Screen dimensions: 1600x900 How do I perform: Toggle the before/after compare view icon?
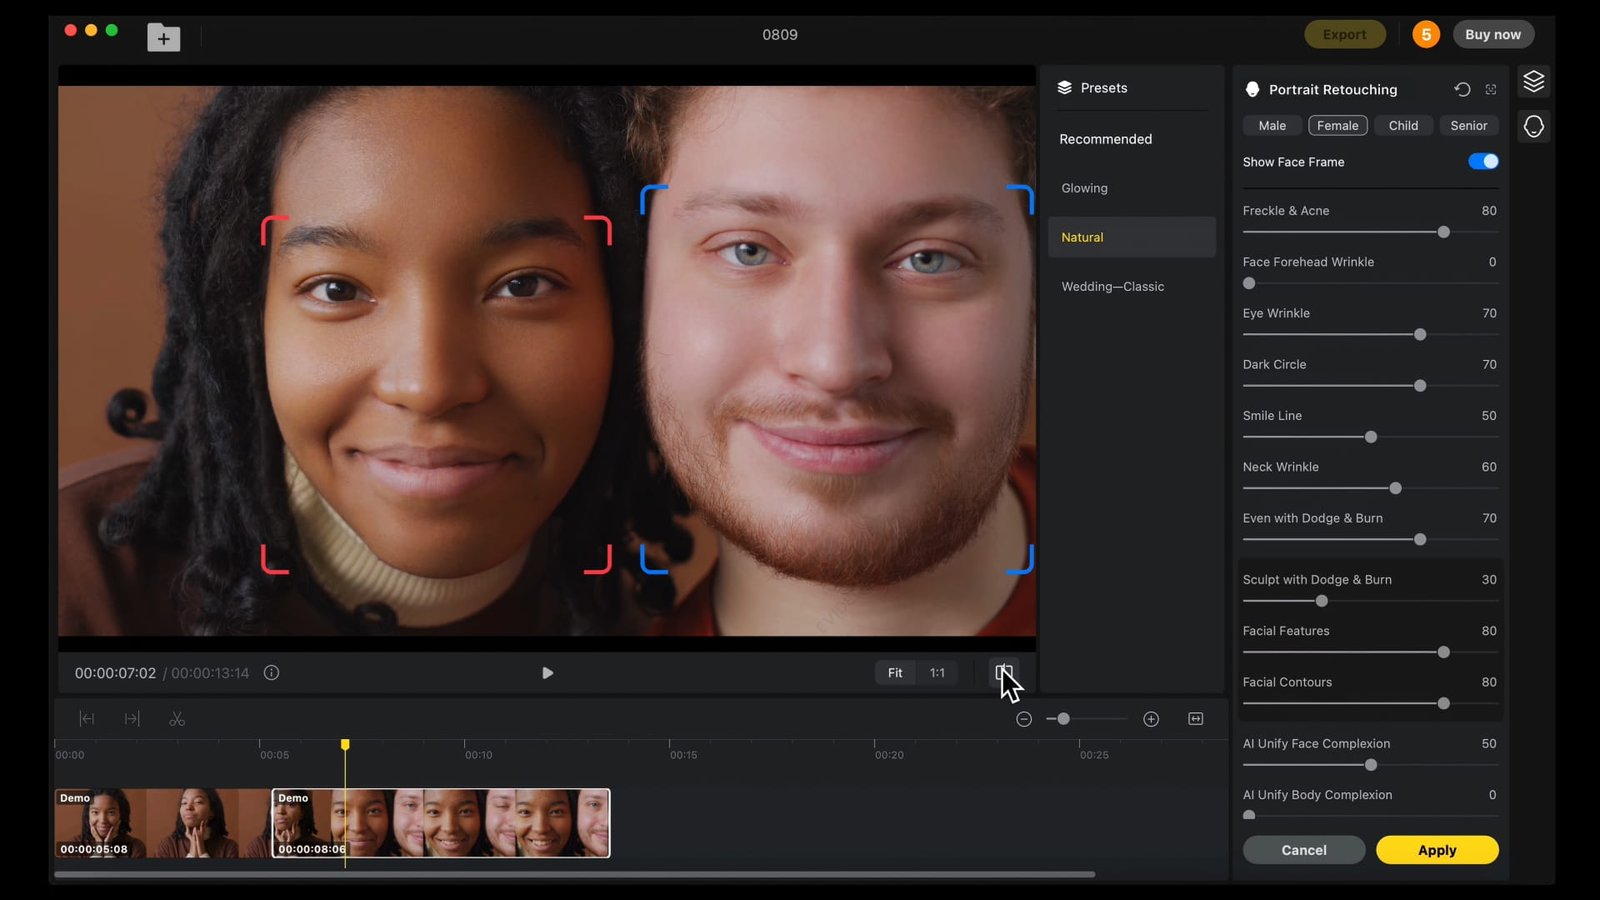point(1004,673)
